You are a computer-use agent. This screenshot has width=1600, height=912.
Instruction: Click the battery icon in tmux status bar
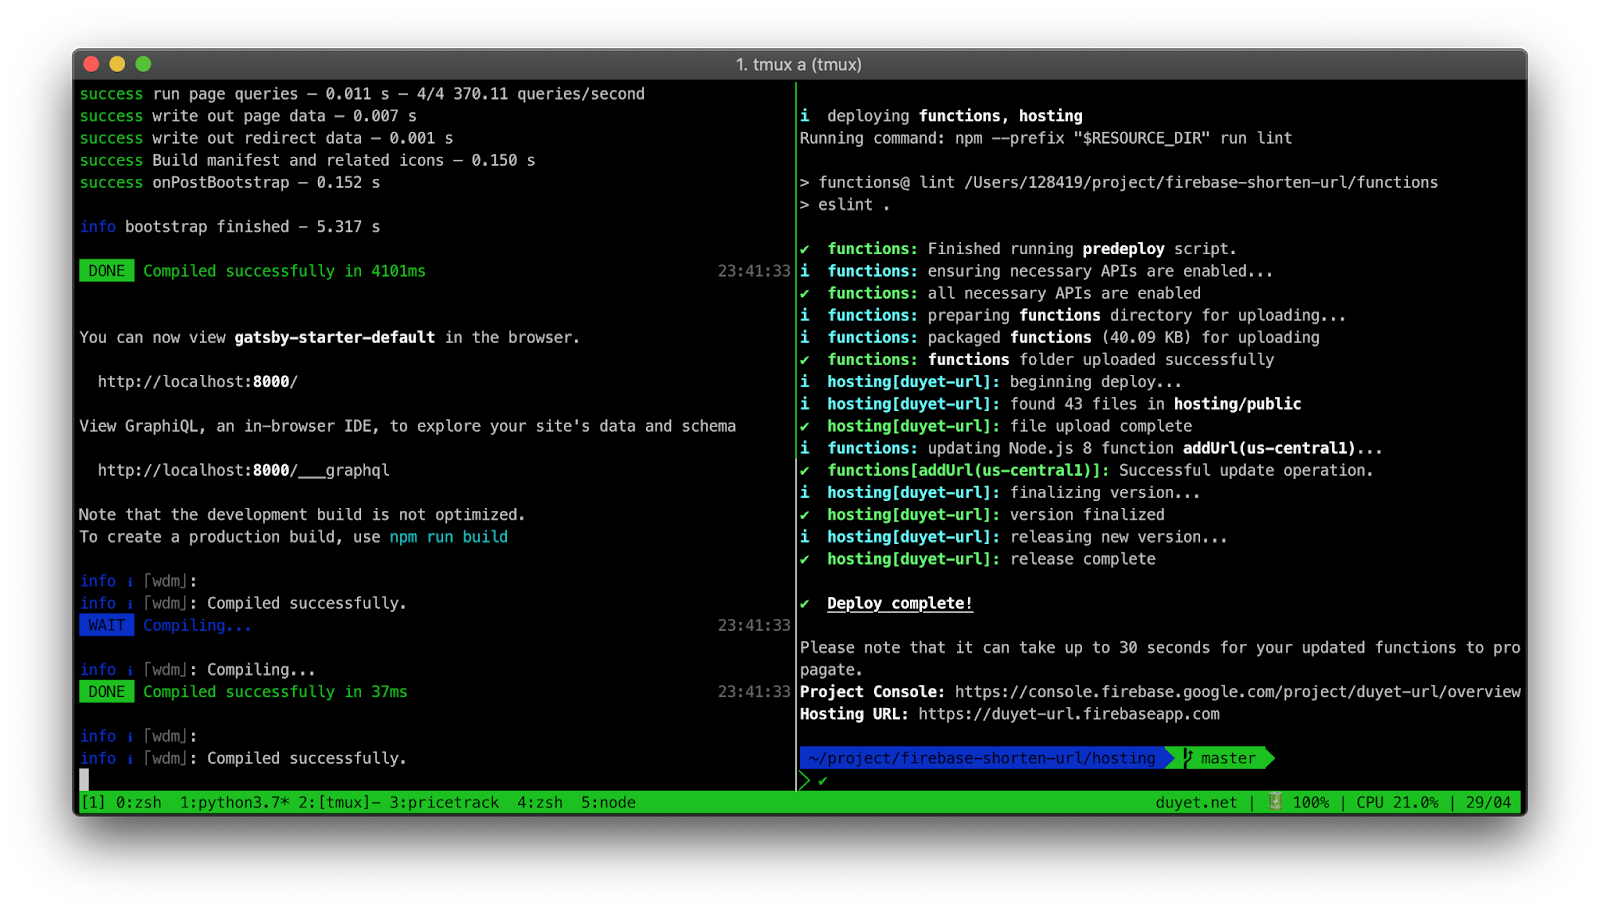[x=1275, y=802]
